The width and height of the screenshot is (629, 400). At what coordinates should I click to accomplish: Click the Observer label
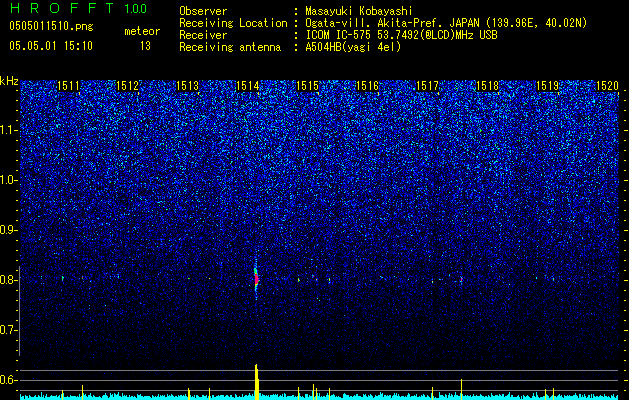[203, 11]
